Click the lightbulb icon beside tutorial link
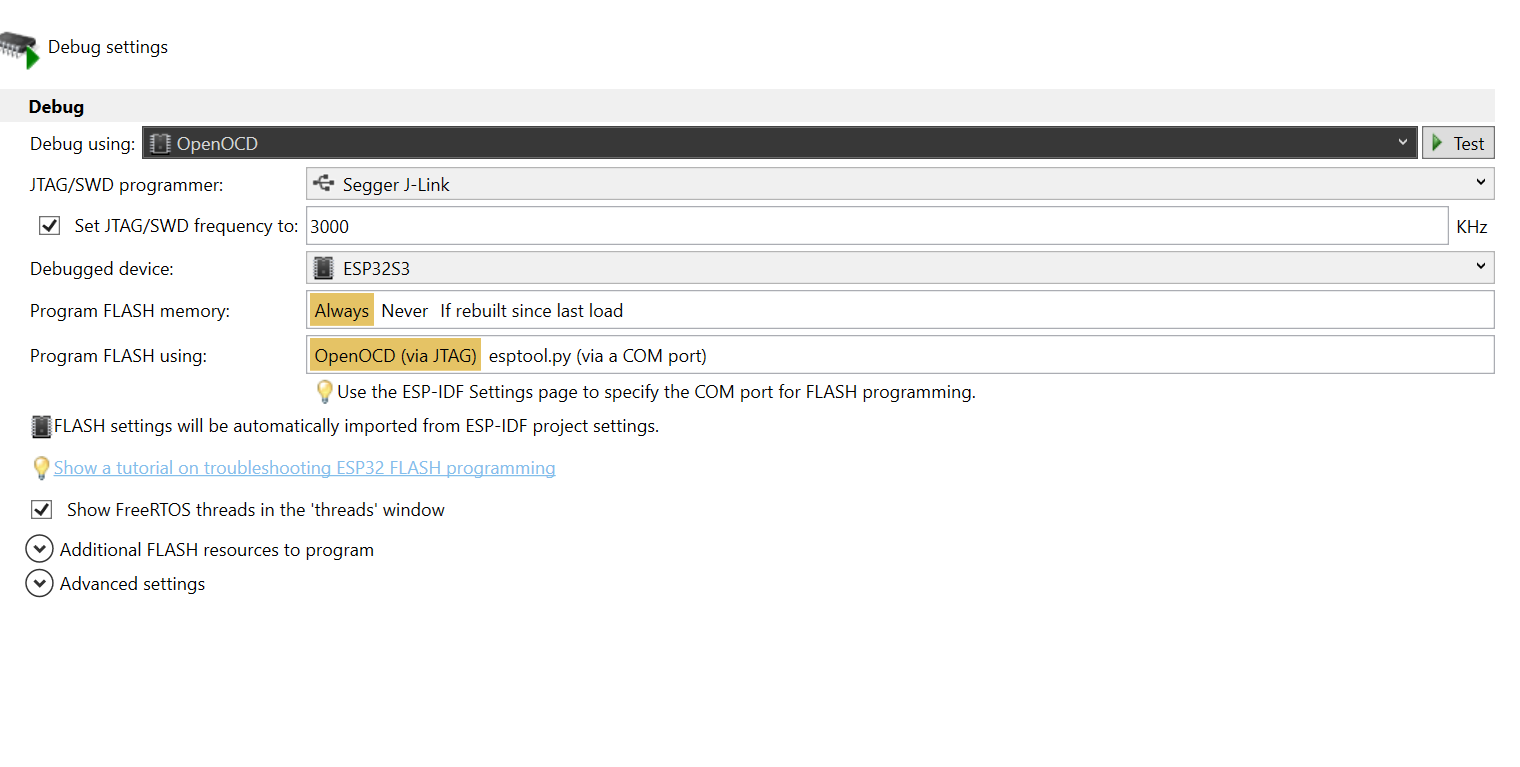1520x767 pixels. 41,467
